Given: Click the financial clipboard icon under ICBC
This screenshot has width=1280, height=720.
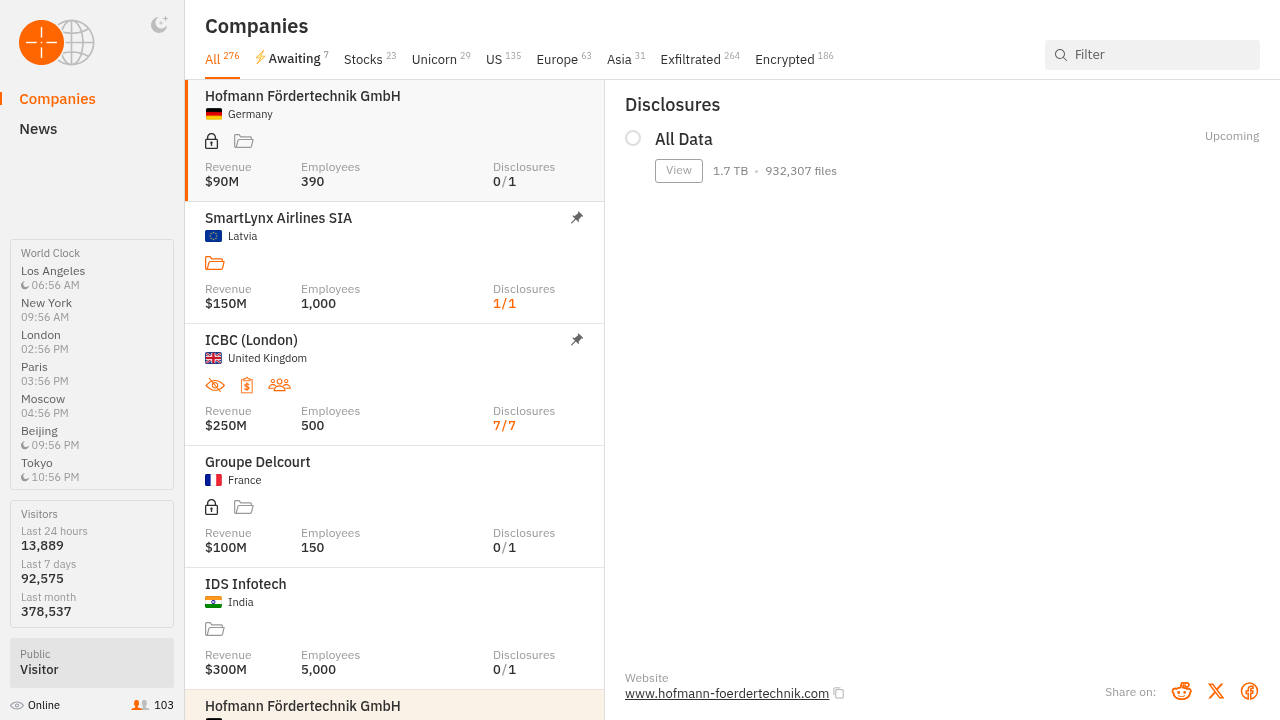Looking at the screenshot, I should pyautogui.click(x=247, y=385).
